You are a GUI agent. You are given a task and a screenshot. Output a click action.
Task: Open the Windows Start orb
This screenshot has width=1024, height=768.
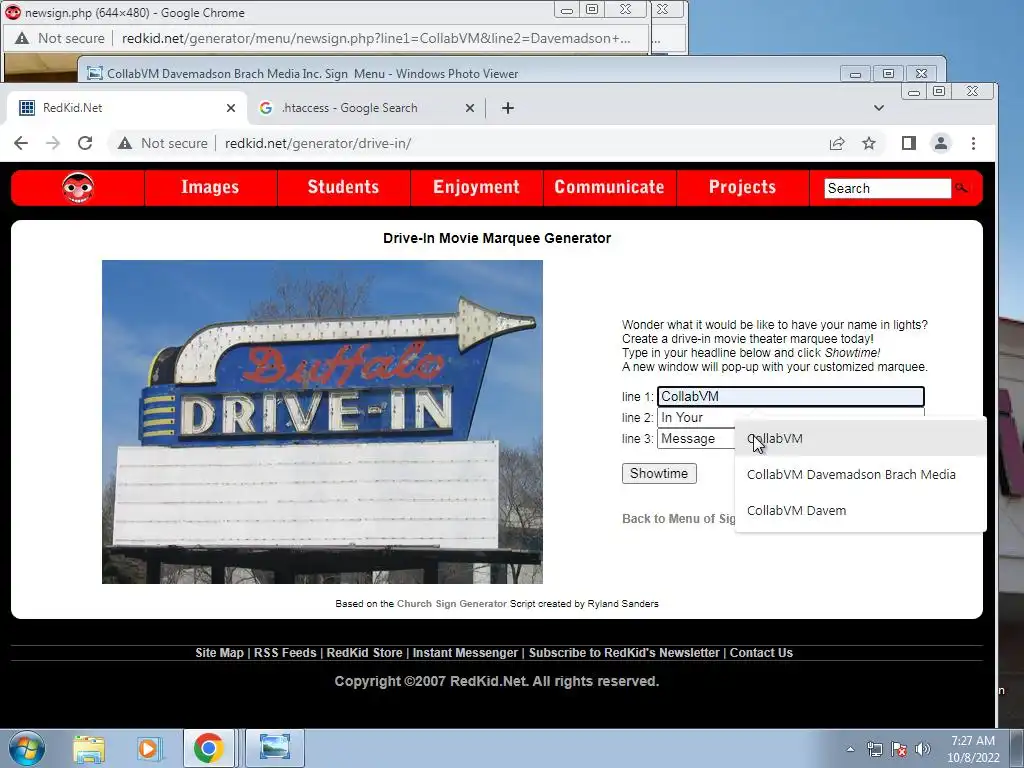tap(27, 748)
